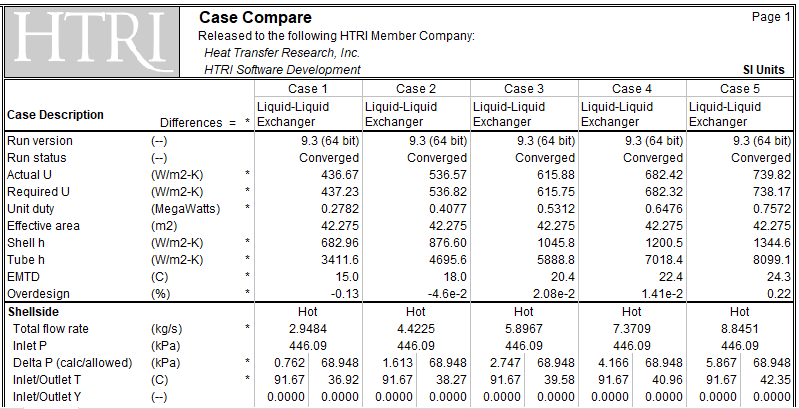Screen dimensions: 799x409
Task: Click Required U value 437.23
Action: pos(340,192)
